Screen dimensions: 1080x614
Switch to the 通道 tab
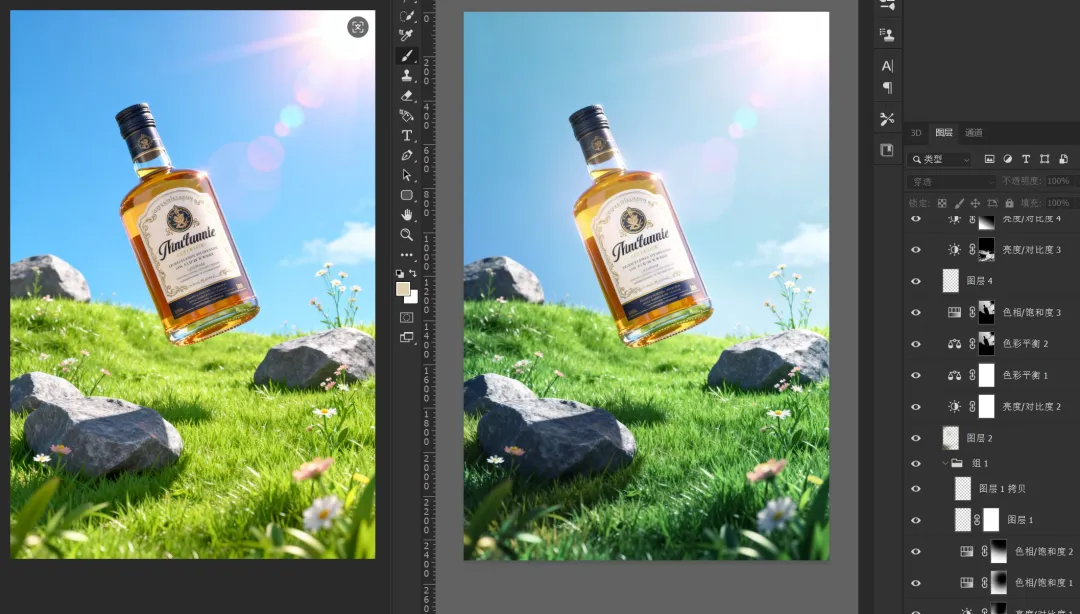[973, 133]
